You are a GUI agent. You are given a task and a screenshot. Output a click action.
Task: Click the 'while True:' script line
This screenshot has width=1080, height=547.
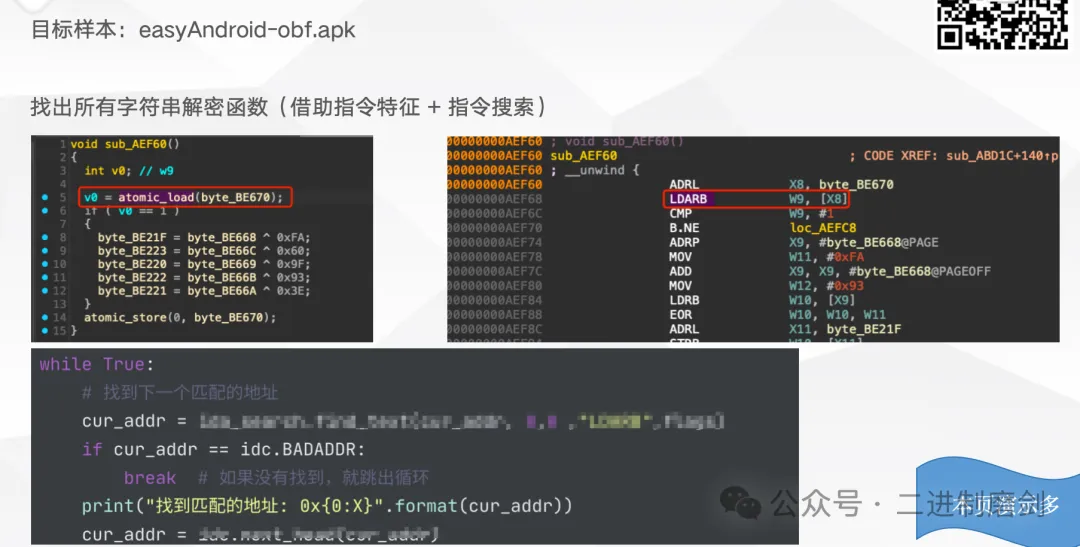(96, 364)
